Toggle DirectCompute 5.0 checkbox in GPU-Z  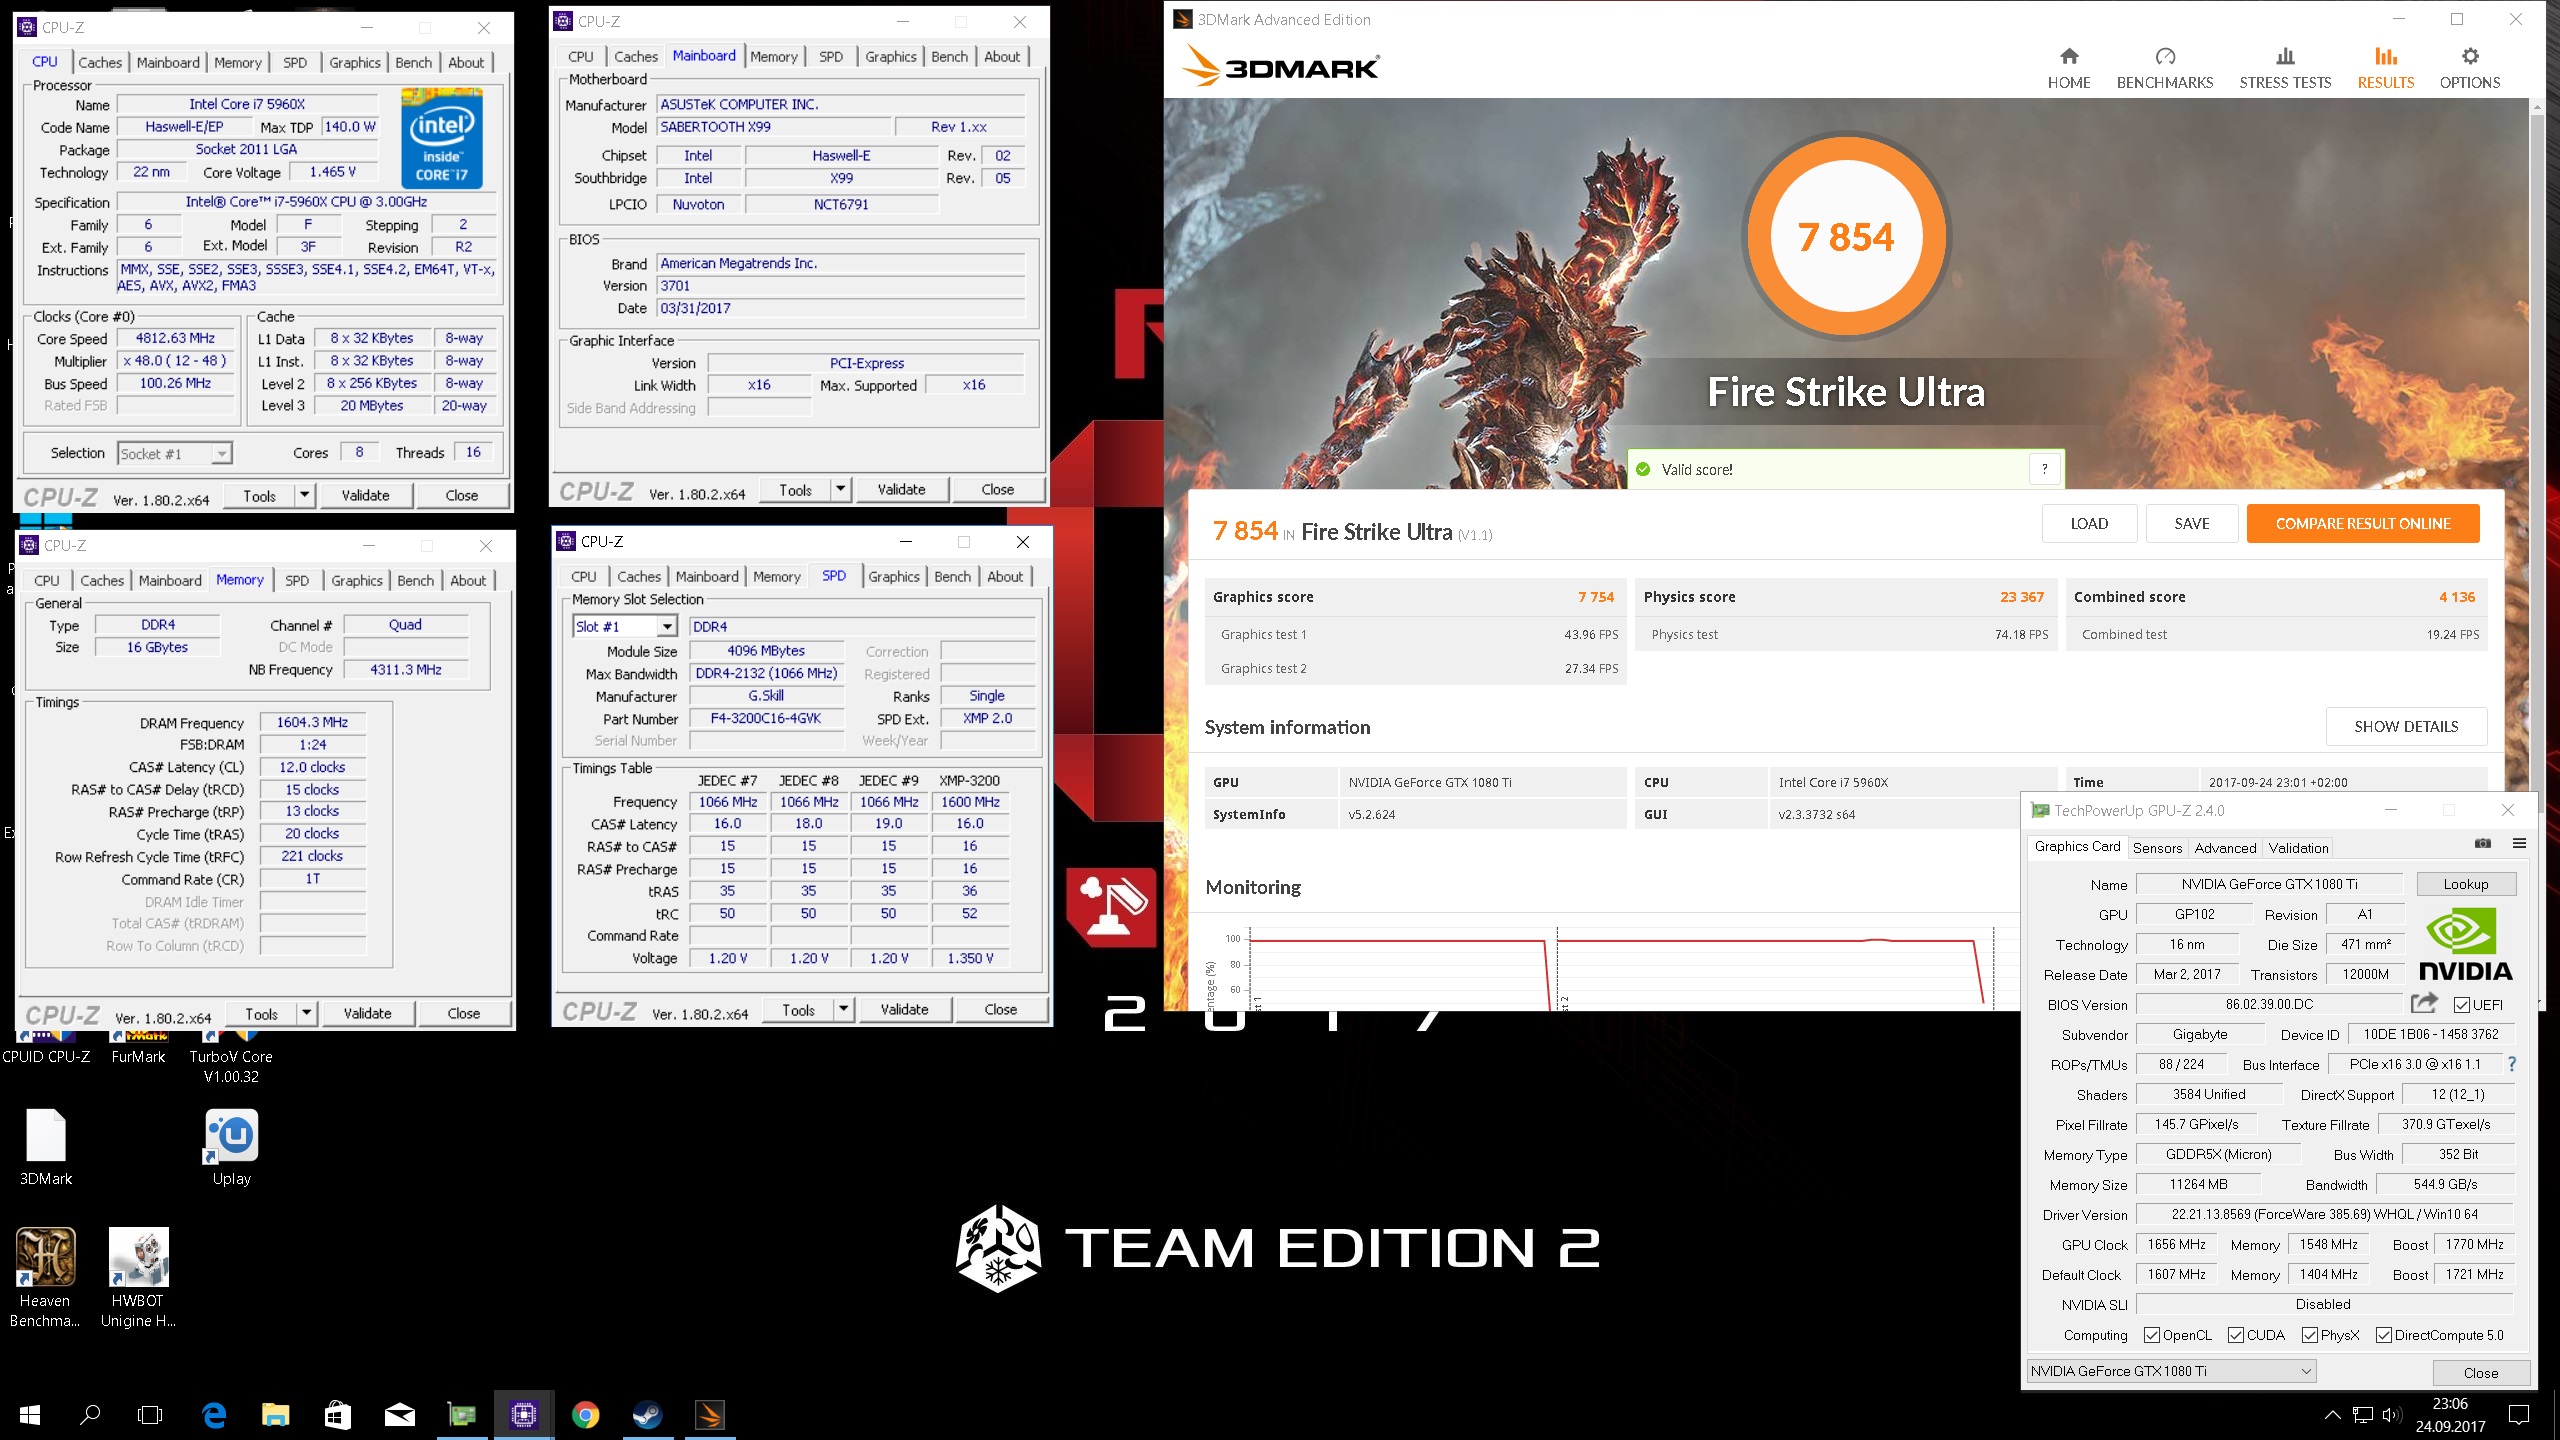click(2384, 1335)
